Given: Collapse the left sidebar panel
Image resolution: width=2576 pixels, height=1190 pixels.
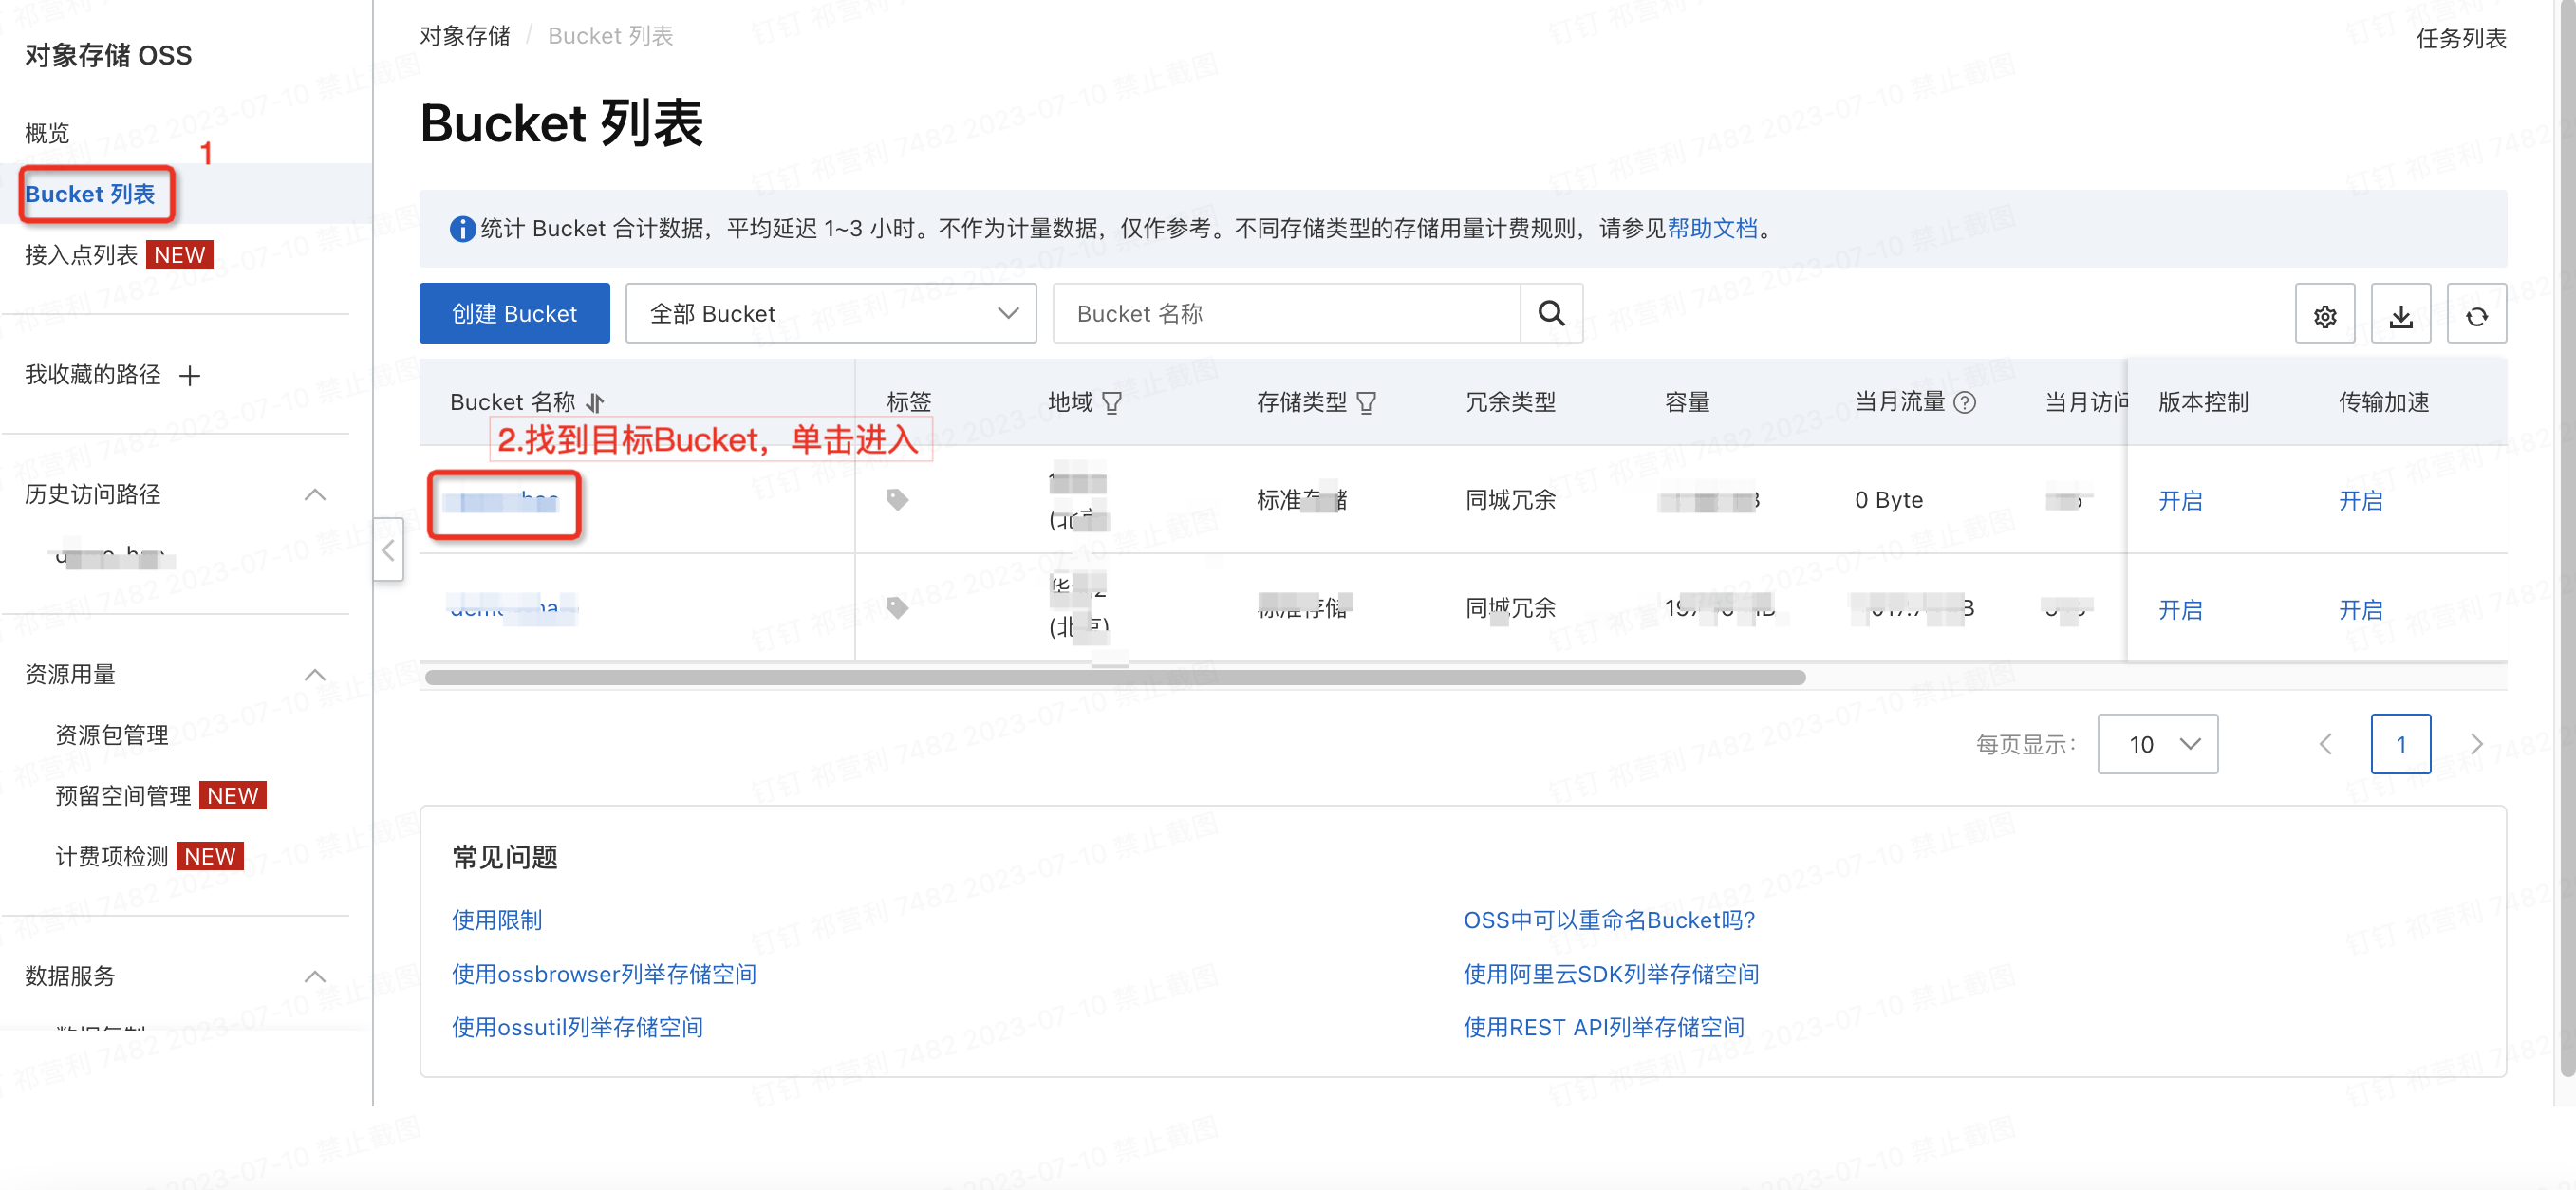Looking at the screenshot, I should 388,549.
